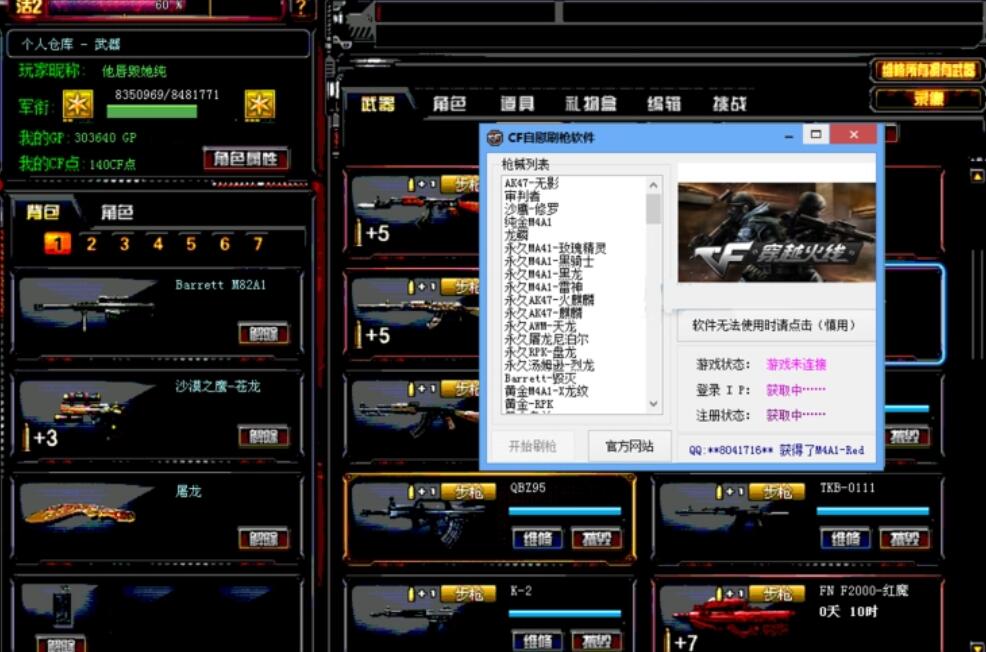Open the 官方网站 button
Viewport: 986px width, 652px height.
(629, 446)
